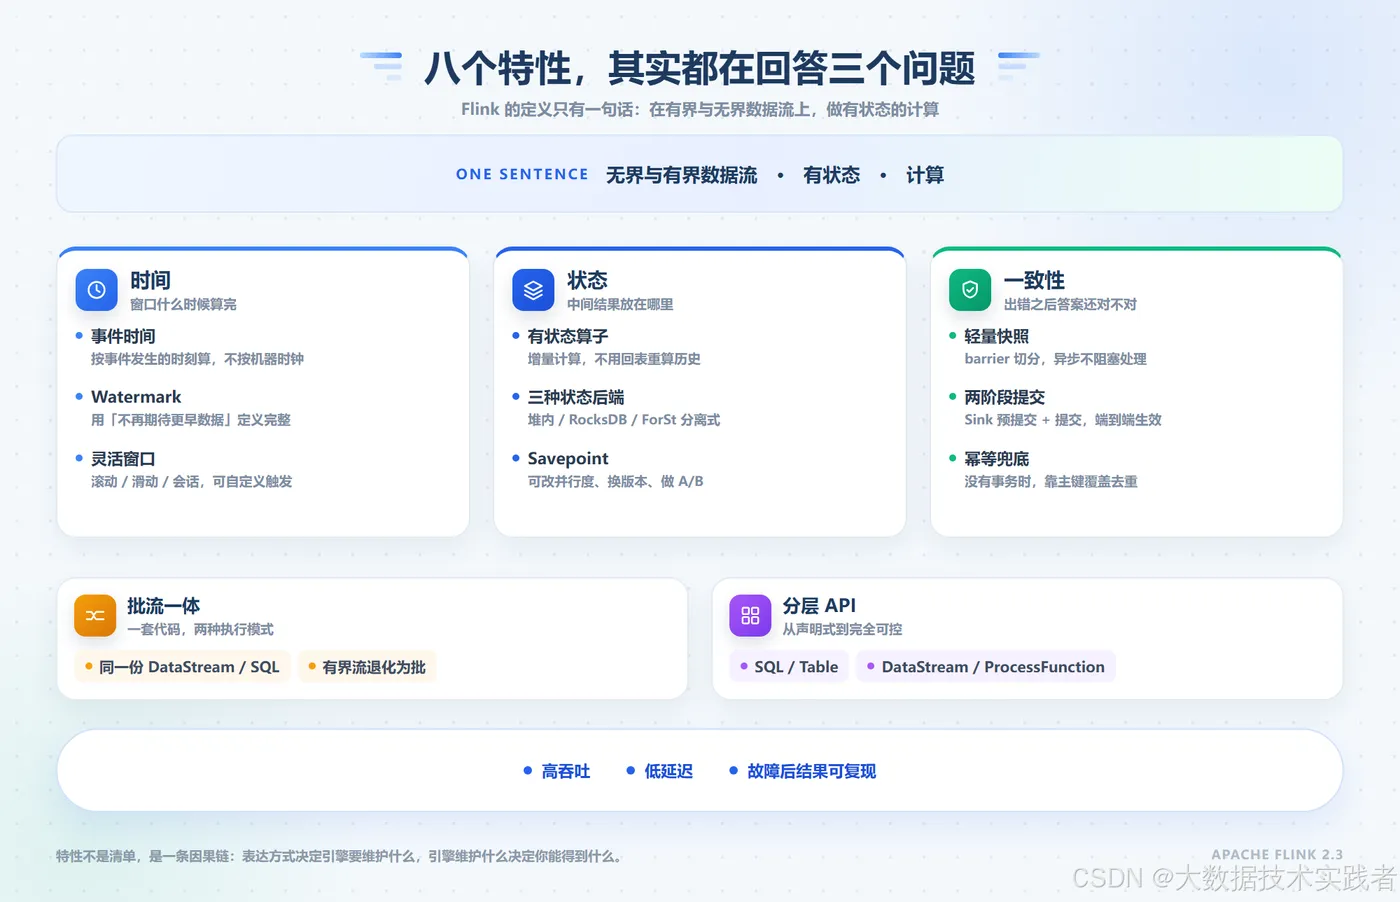Select the 有界流退化为批 chip
1400x902 pixels.
(x=367, y=667)
